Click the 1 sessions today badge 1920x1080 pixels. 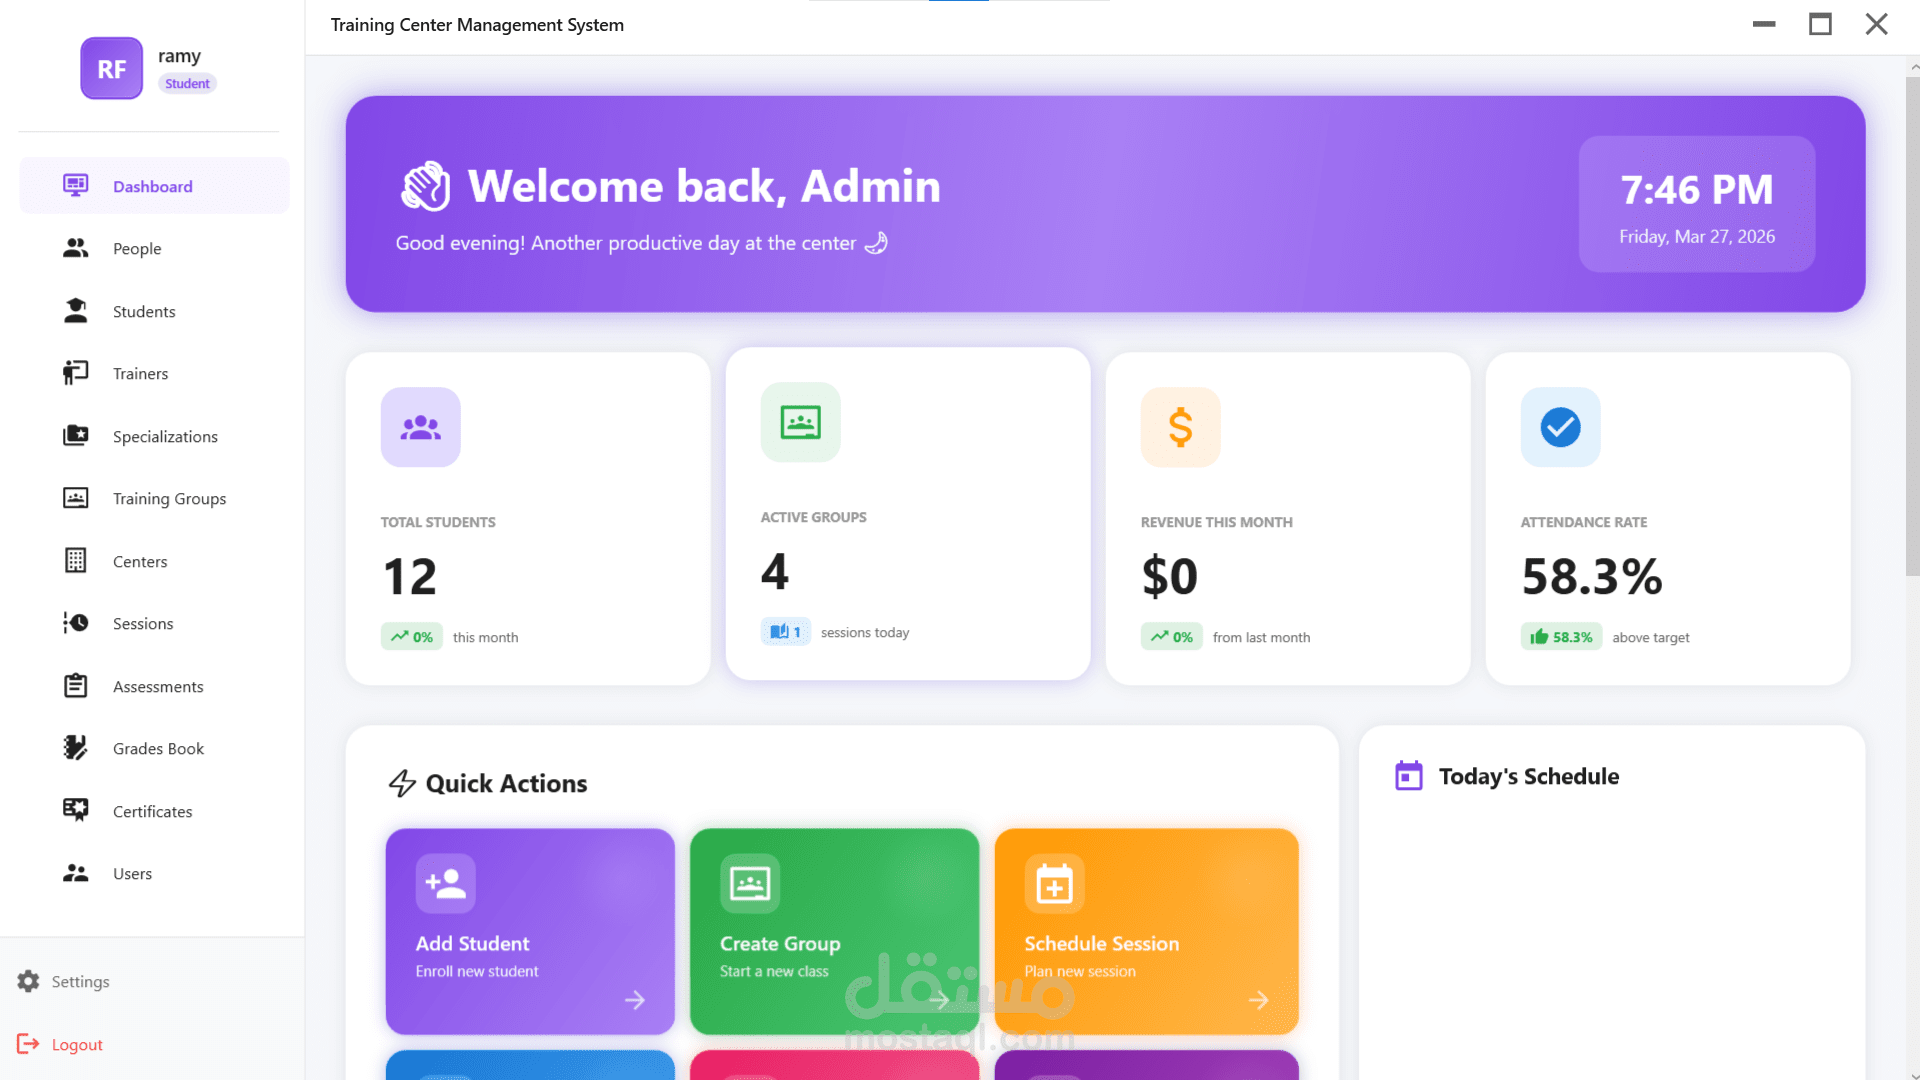pyautogui.click(x=786, y=632)
